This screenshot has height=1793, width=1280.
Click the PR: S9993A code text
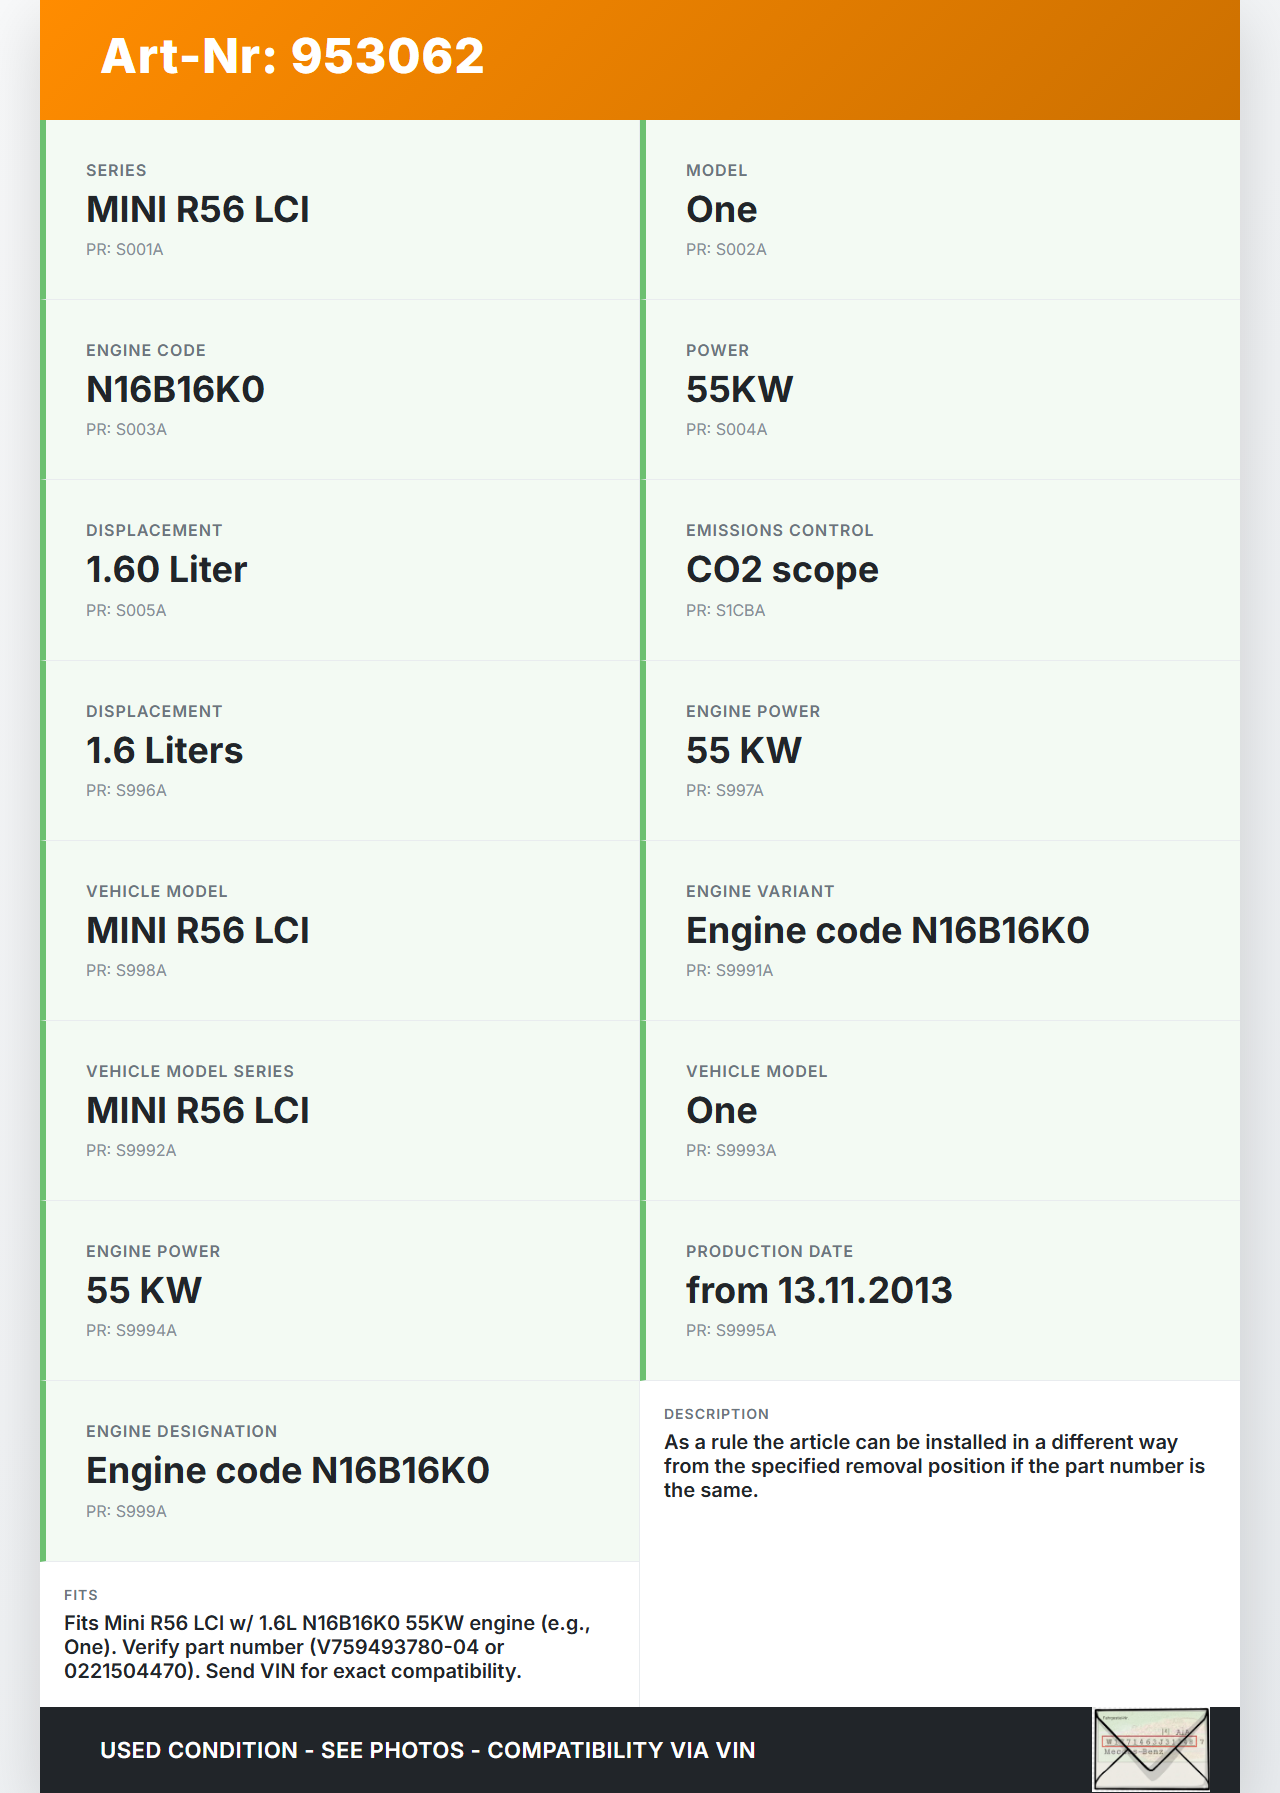[730, 1150]
